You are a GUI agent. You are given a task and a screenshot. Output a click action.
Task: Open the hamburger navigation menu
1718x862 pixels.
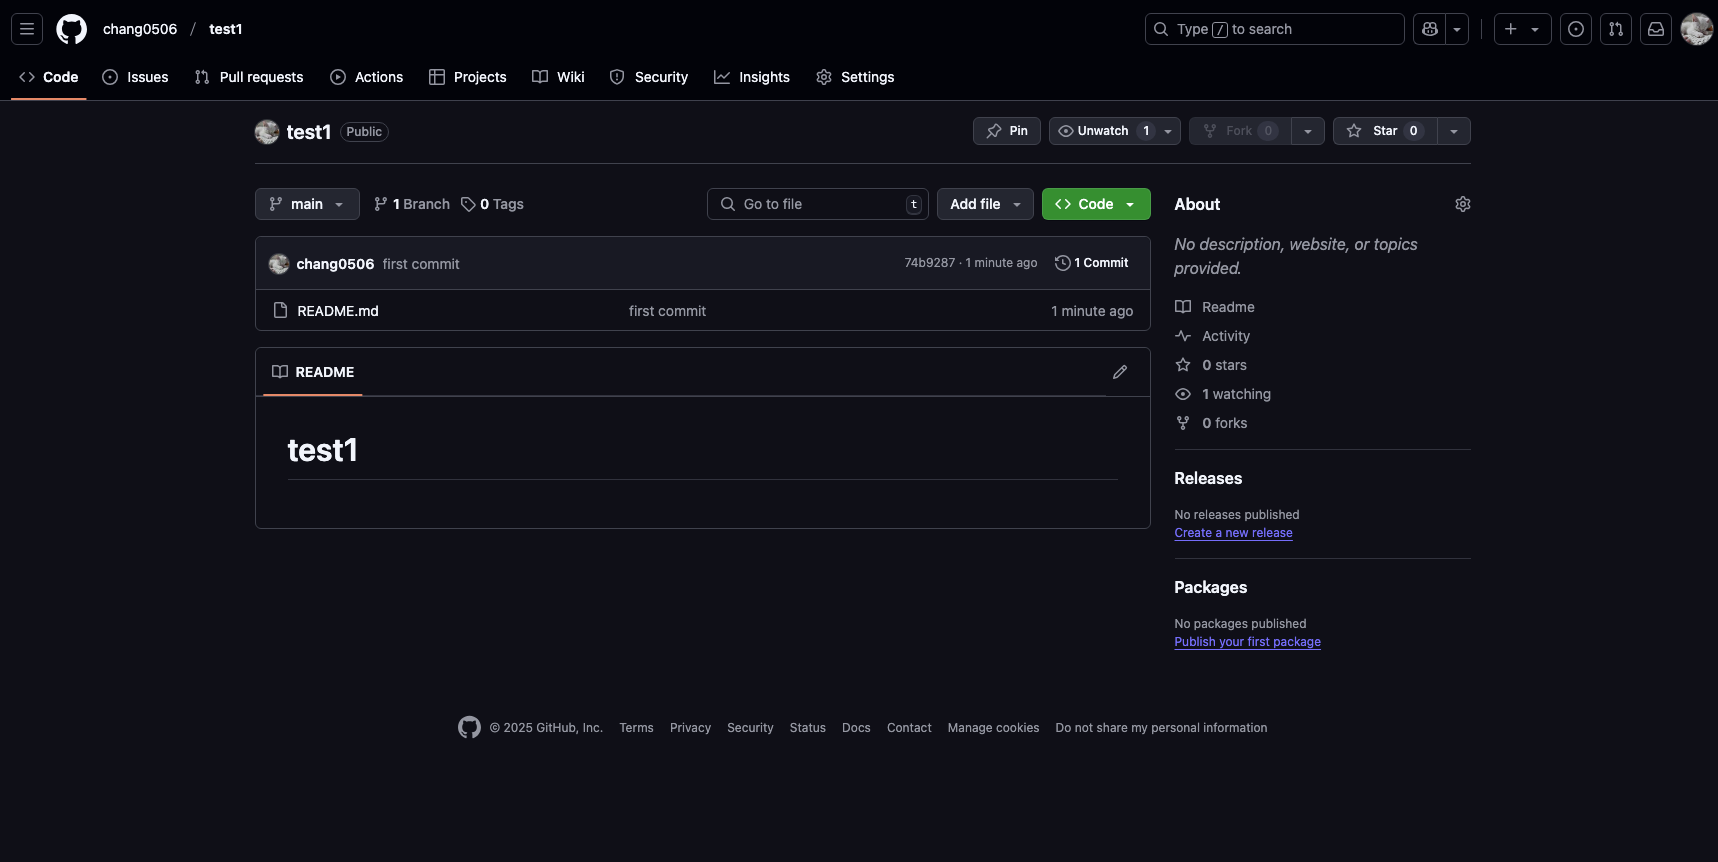coord(27,29)
